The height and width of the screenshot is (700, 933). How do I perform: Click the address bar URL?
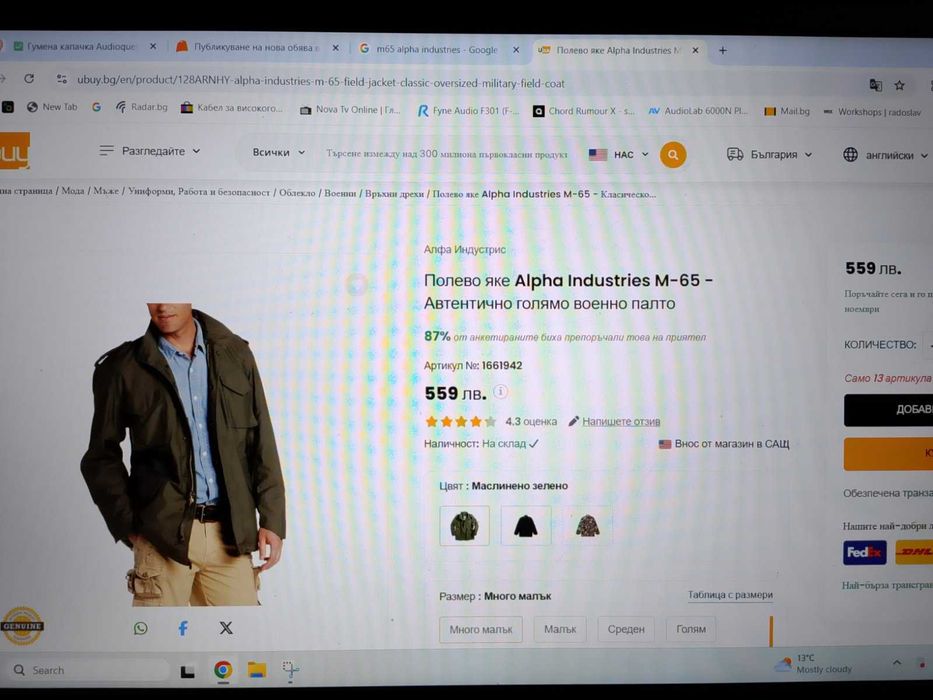point(320,82)
